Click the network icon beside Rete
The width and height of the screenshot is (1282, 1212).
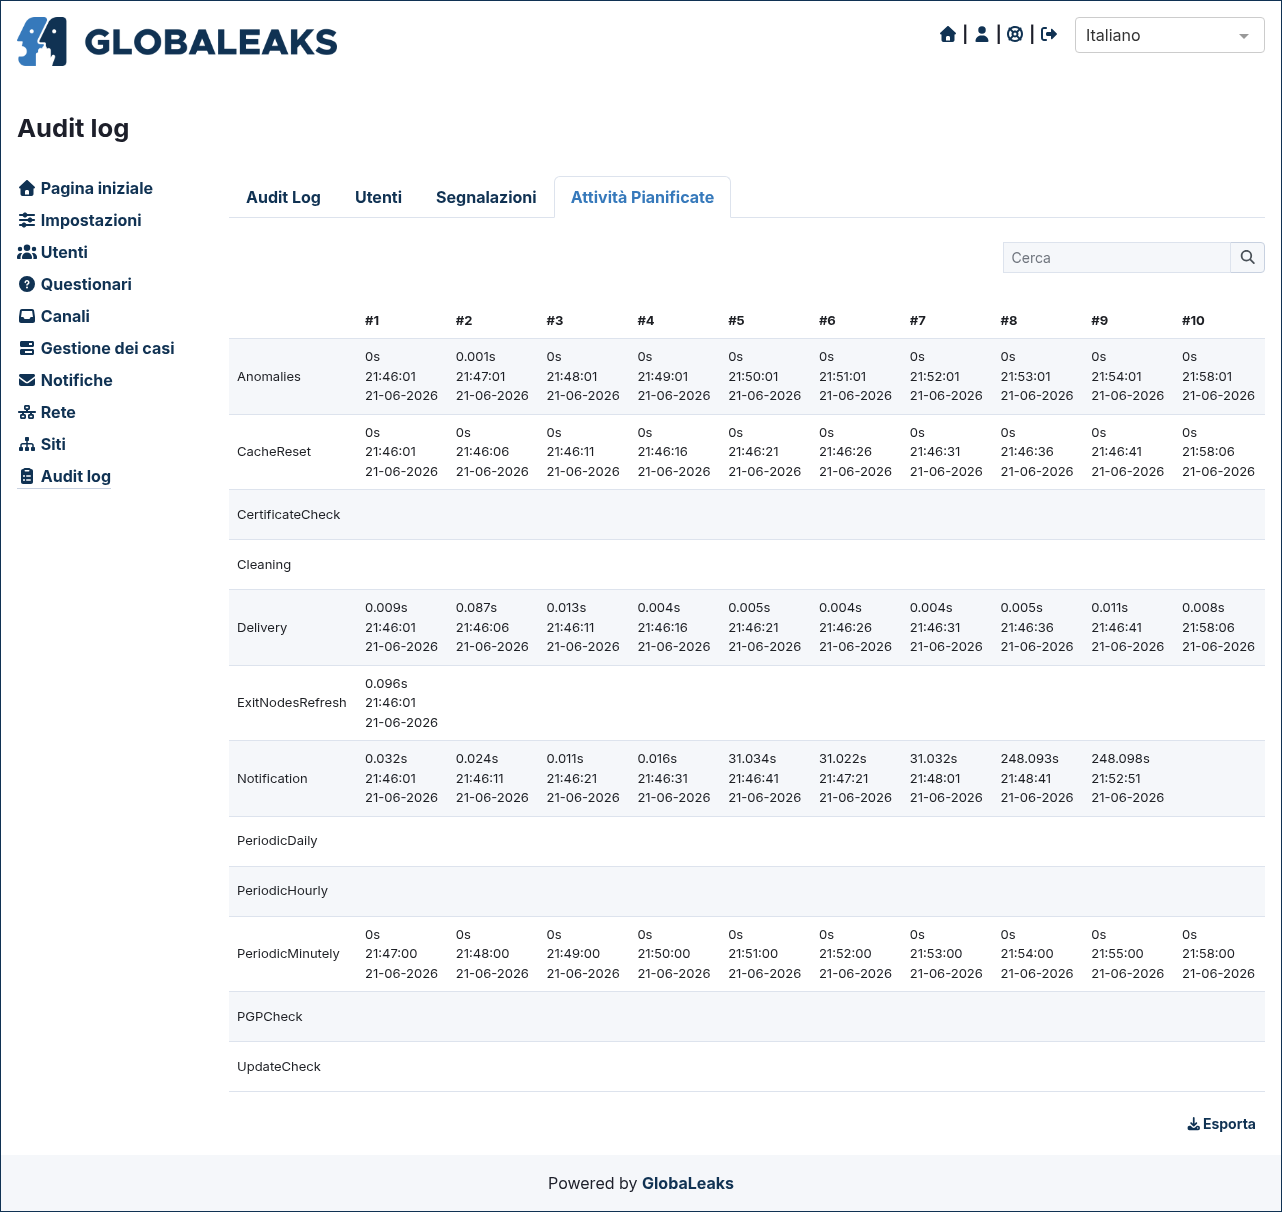pyautogui.click(x=27, y=412)
